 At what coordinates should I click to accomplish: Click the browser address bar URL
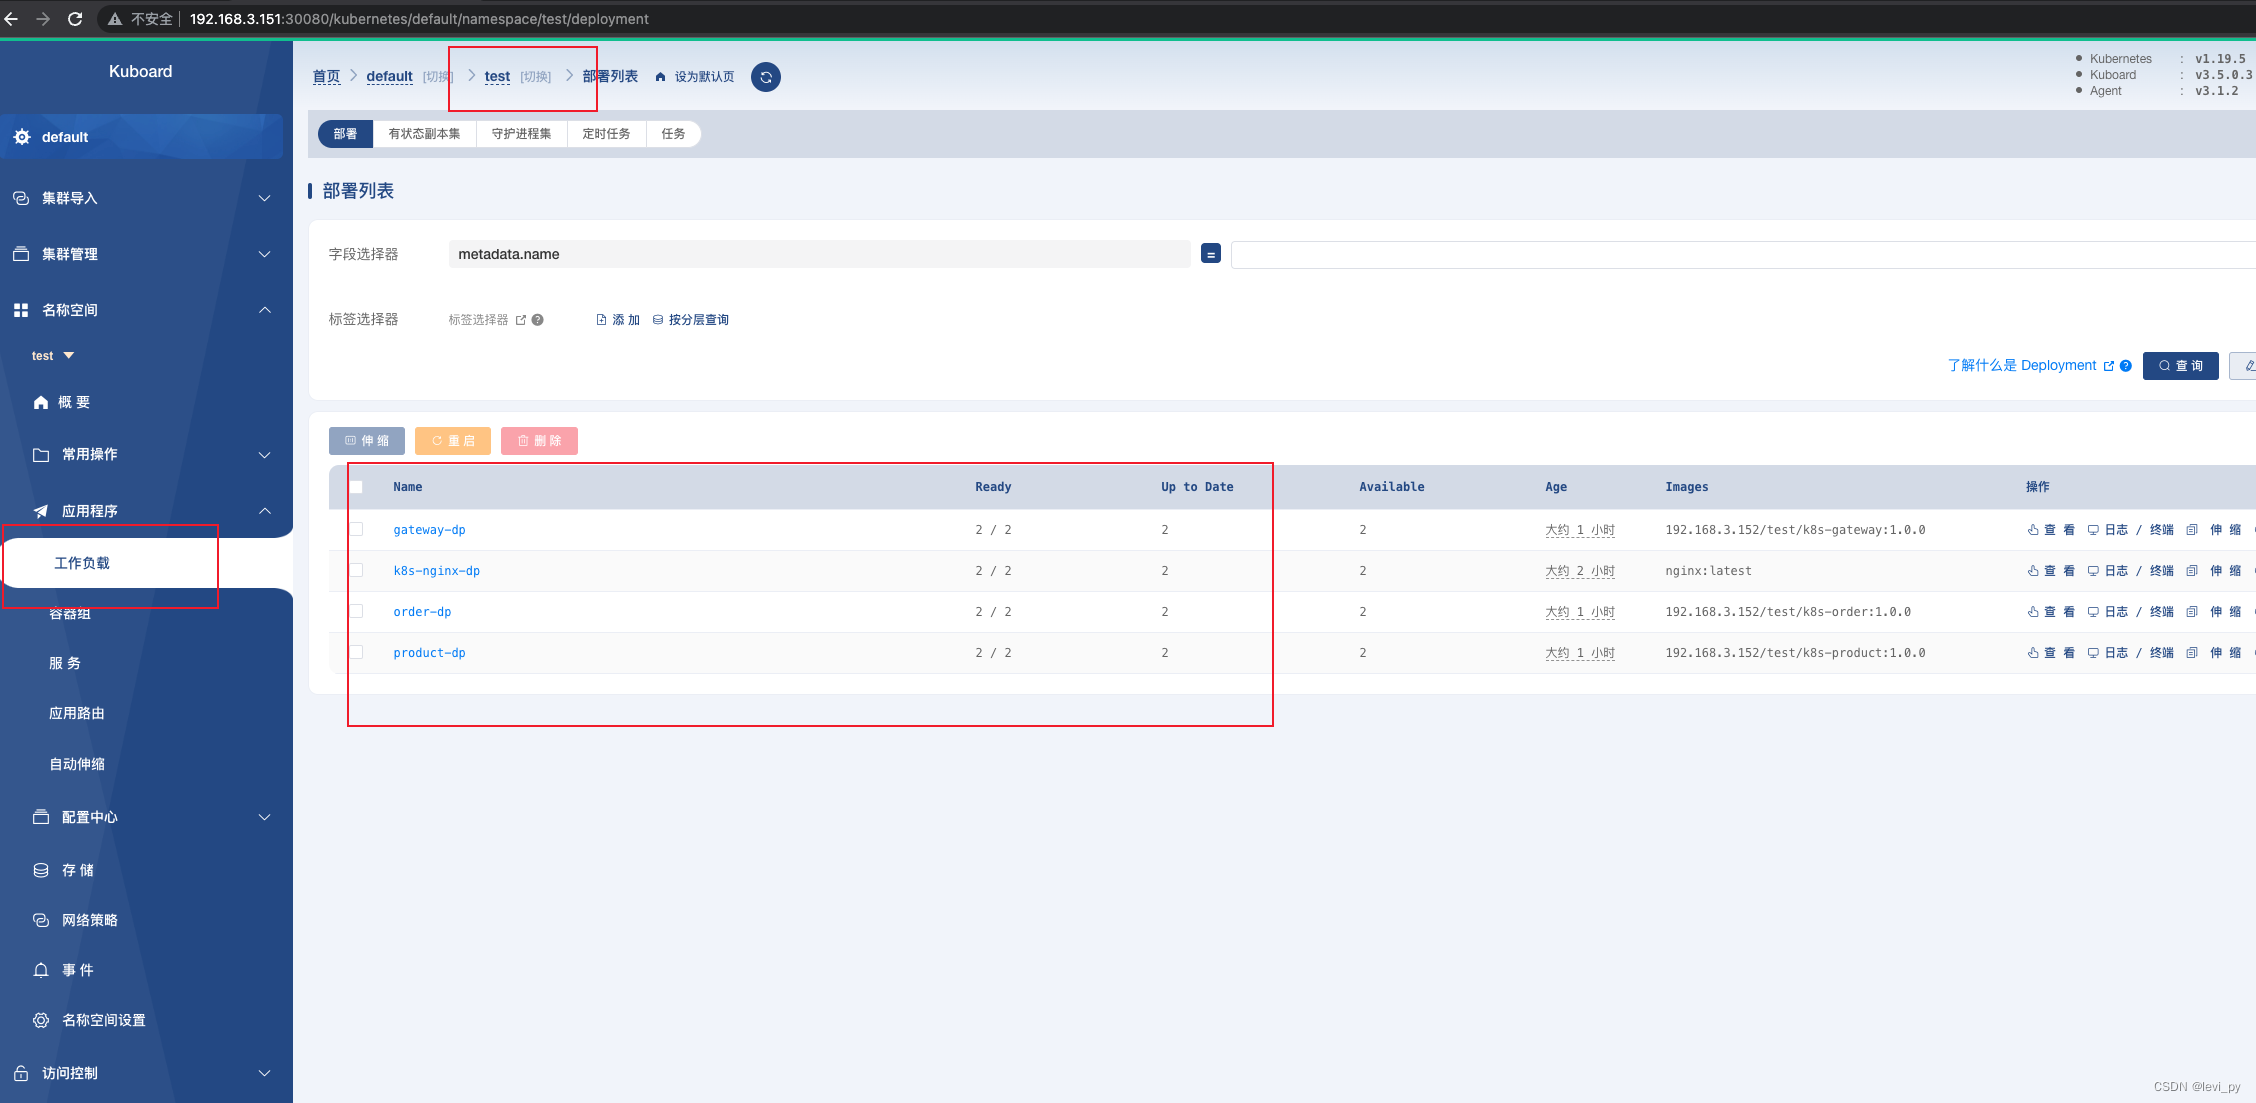[x=419, y=19]
